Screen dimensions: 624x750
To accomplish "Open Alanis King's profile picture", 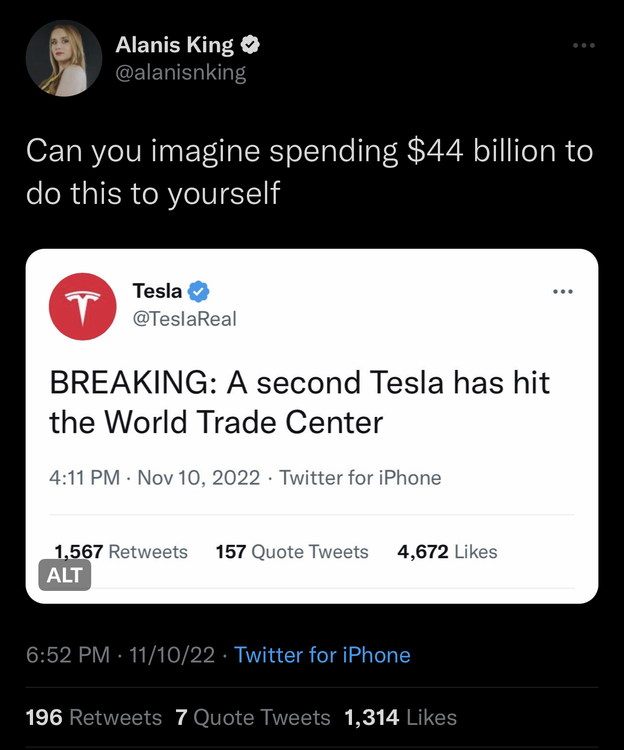I will tap(64, 58).
